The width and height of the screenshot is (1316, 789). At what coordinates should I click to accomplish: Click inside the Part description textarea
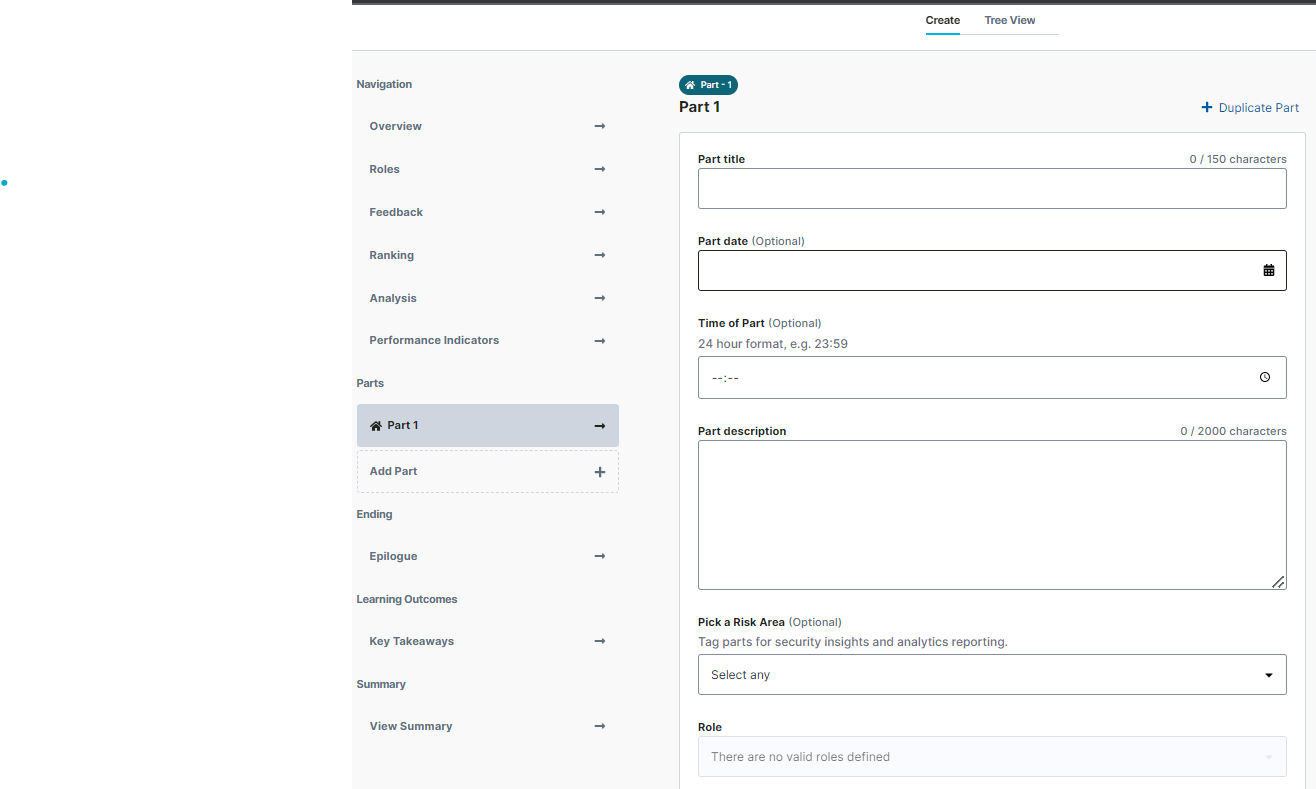pyautogui.click(x=991, y=514)
